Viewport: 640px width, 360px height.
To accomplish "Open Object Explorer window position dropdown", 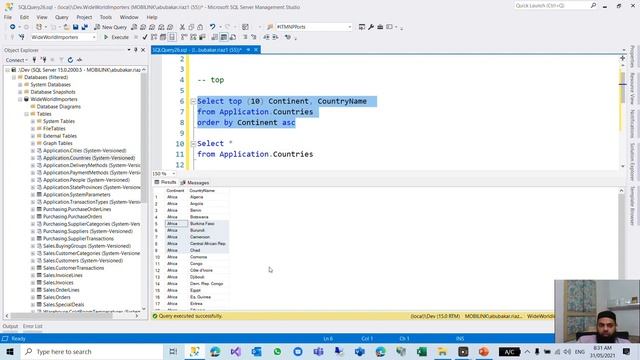I will pyautogui.click(x=129, y=50).
